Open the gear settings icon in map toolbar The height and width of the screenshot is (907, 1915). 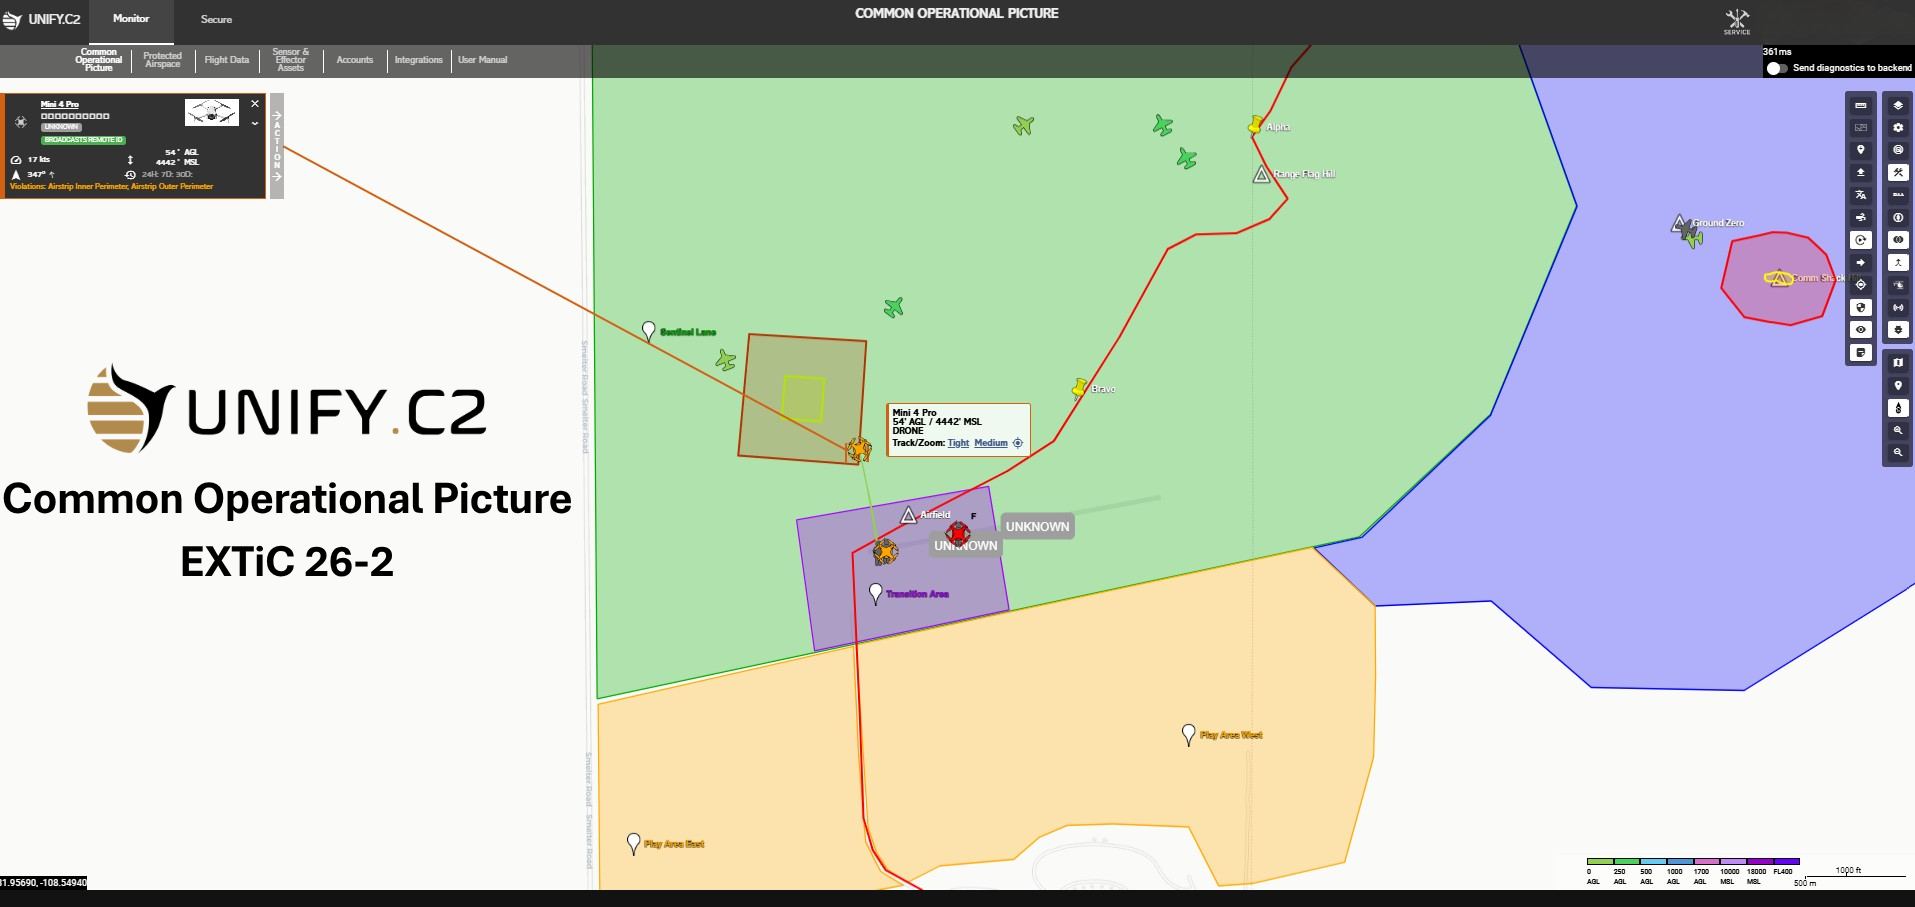(x=1898, y=128)
